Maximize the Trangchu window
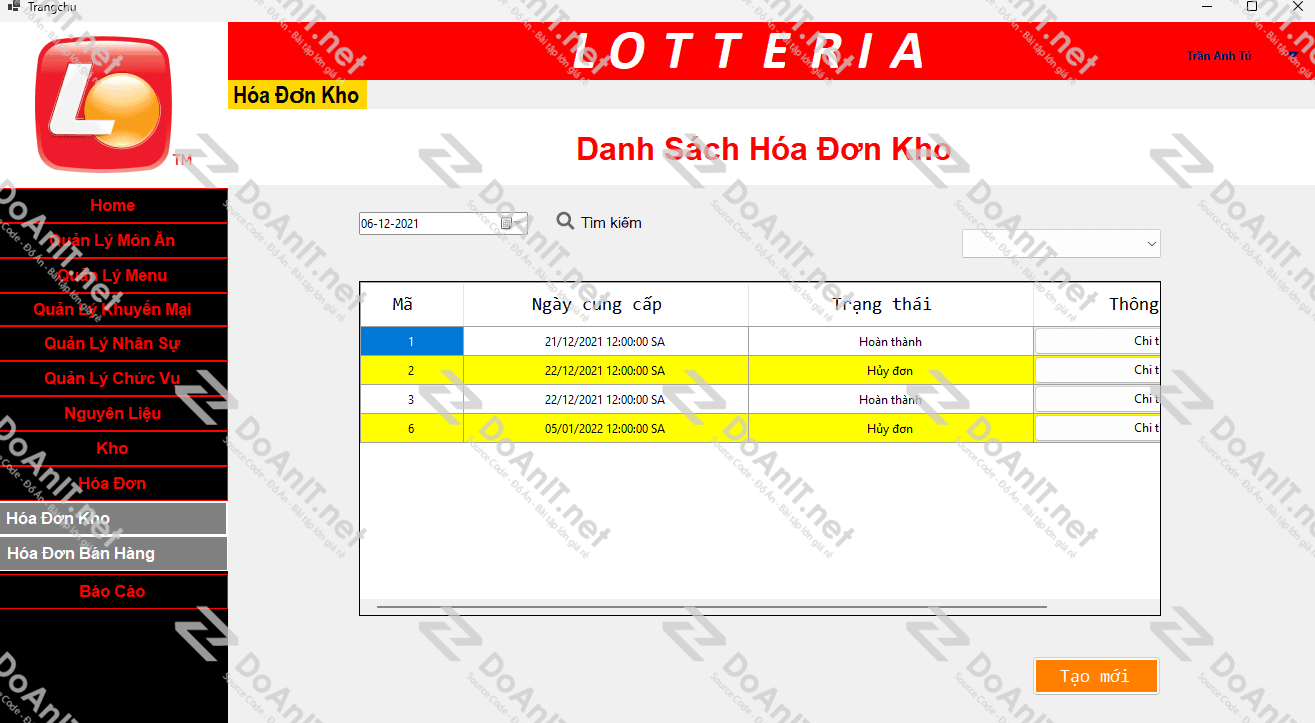 click(x=1252, y=6)
